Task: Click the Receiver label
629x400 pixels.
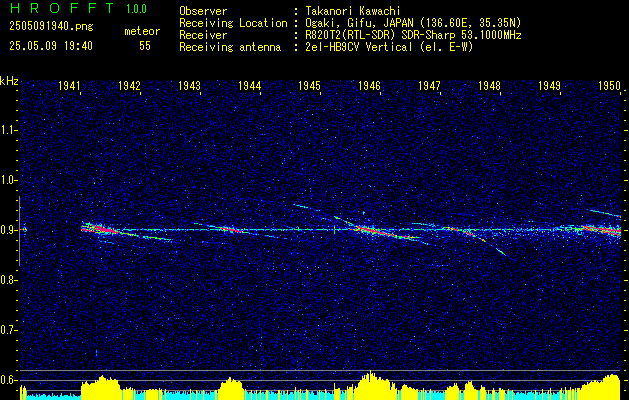Action: [203, 35]
